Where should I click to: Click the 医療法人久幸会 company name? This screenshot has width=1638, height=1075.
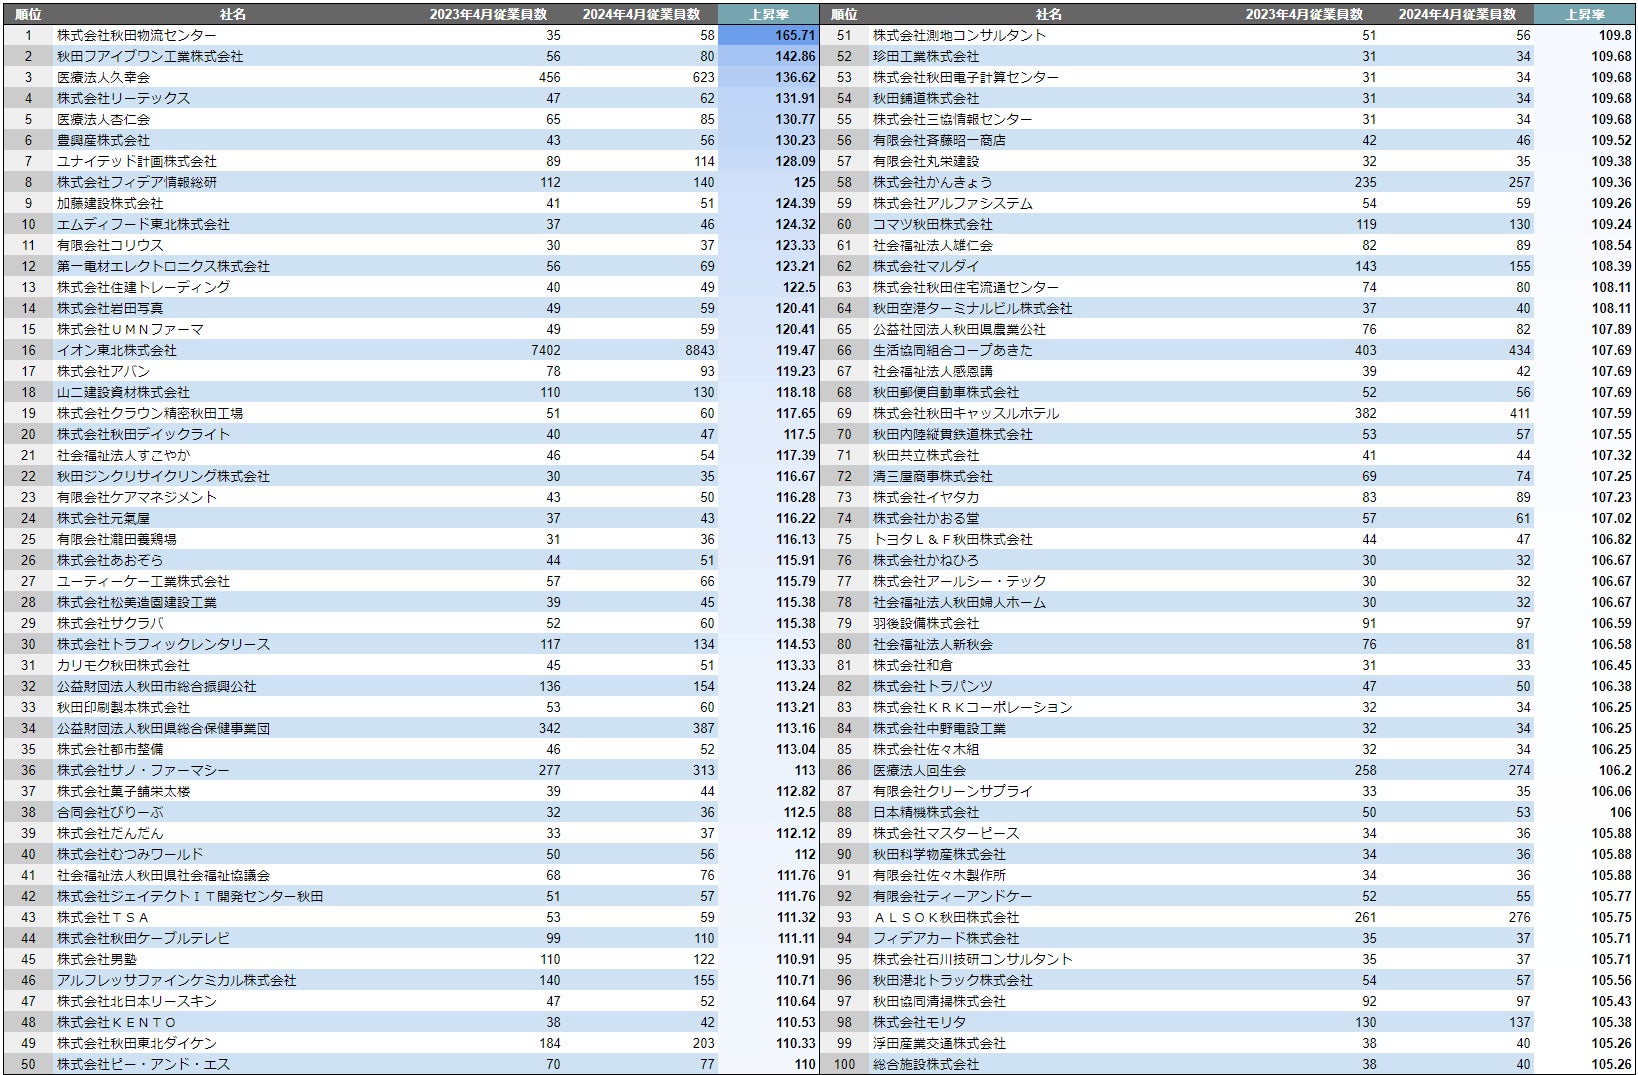[103, 77]
